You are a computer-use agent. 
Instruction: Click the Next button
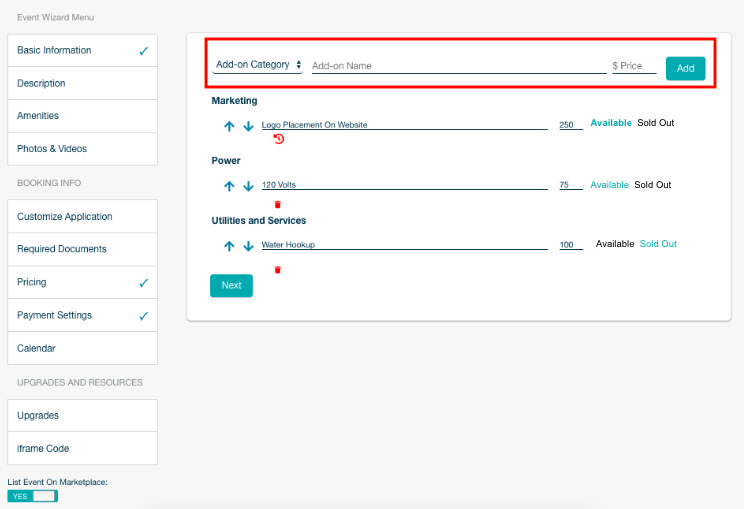coord(232,286)
